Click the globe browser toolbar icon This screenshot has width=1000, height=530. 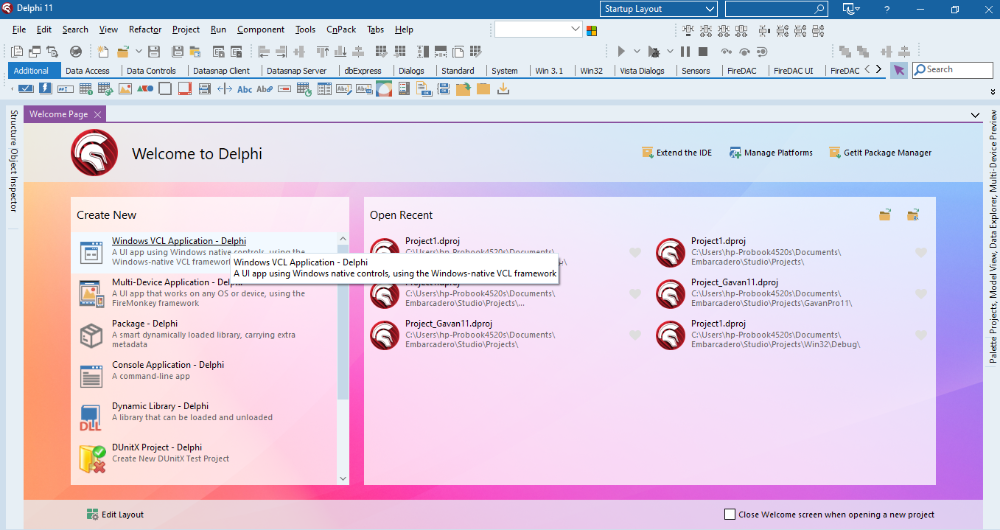[x=76, y=52]
